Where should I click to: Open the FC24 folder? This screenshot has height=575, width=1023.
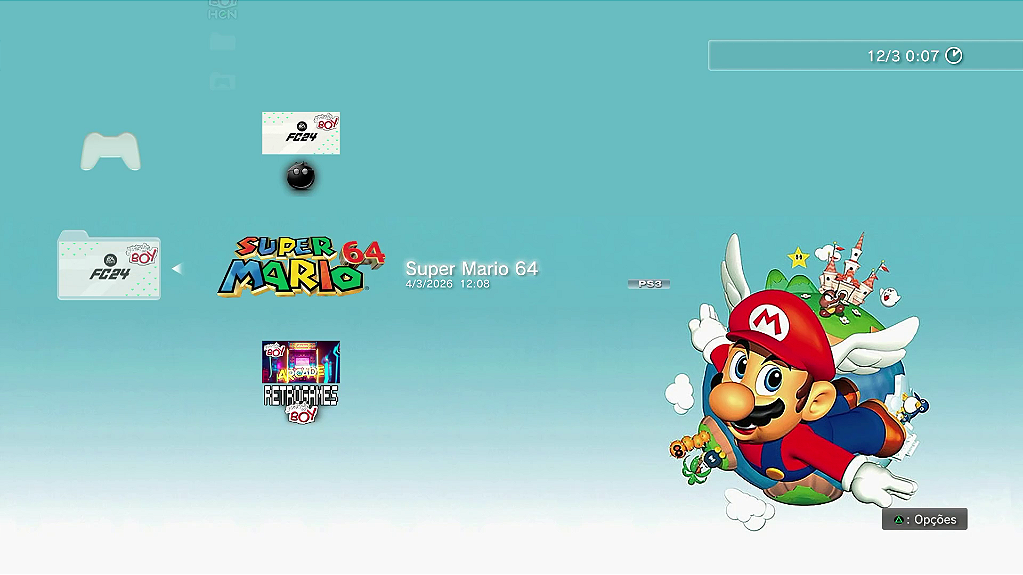tap(109, 265)
